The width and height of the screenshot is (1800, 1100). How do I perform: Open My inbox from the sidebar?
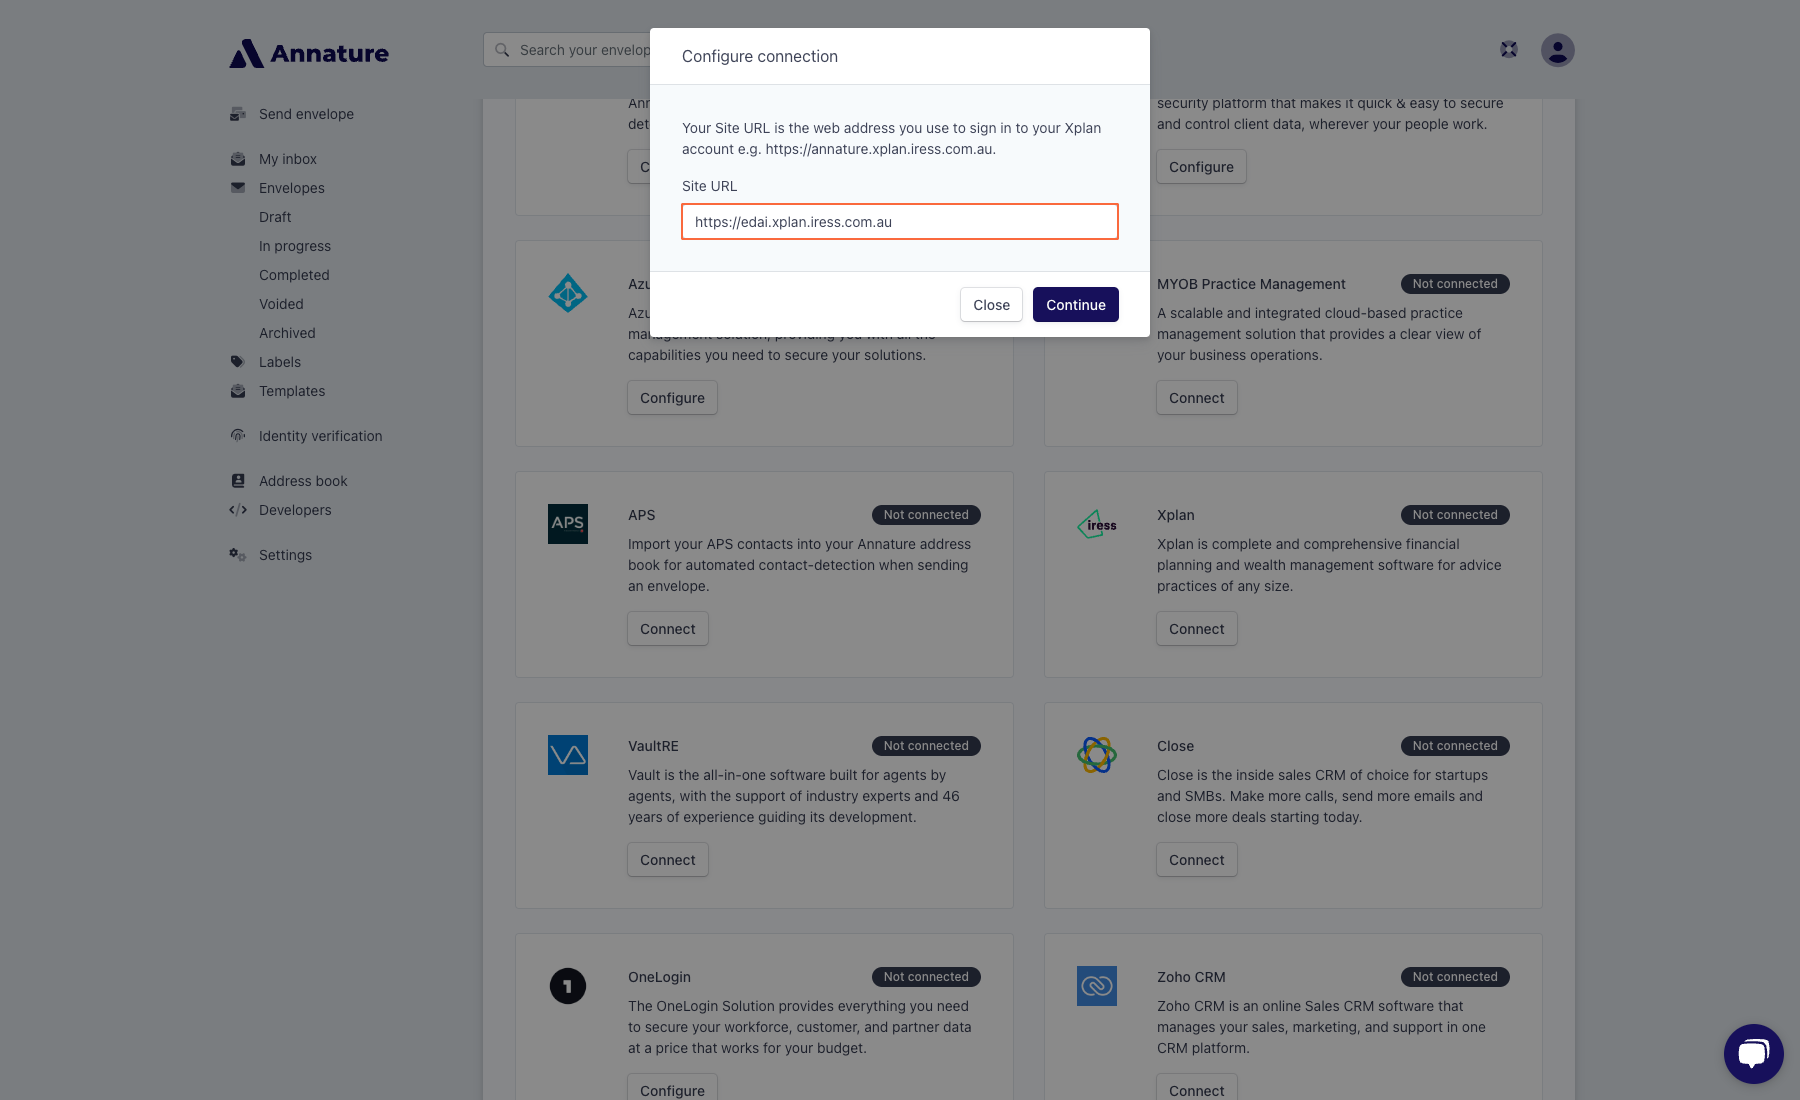(x=287, y=158)
